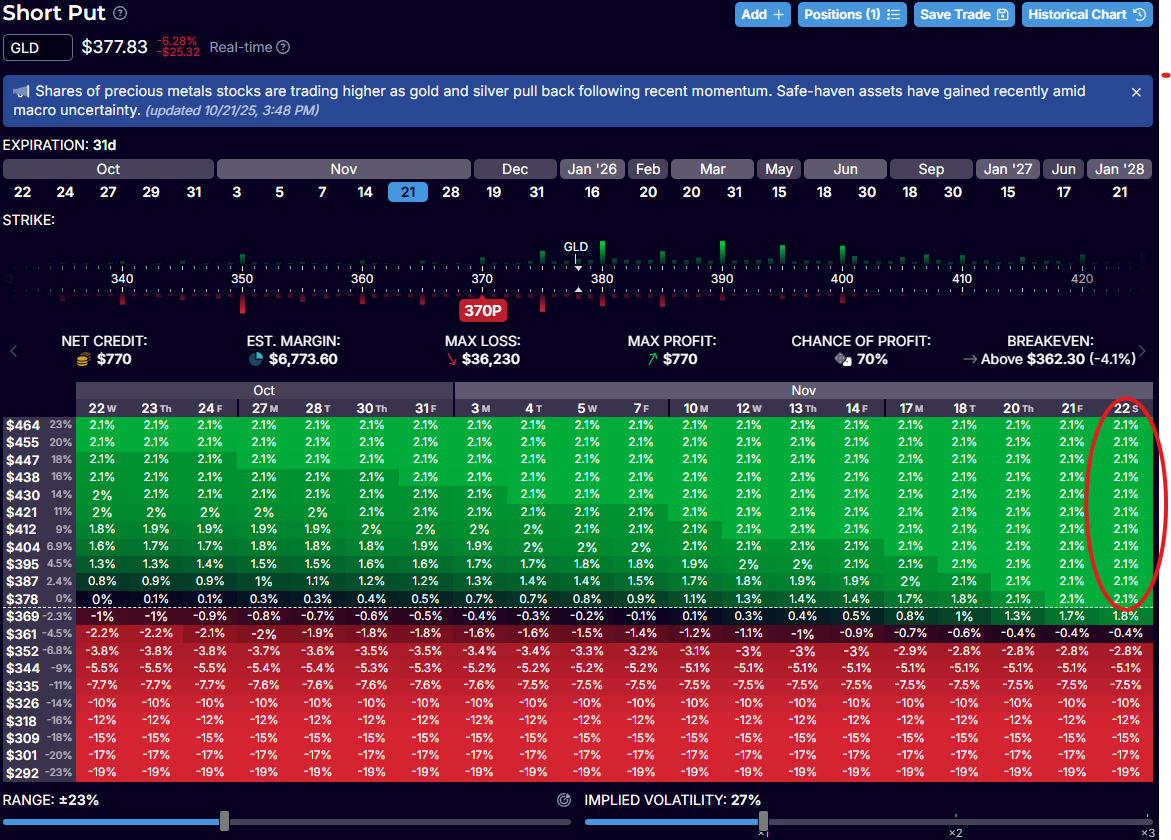The height and width of the screenshot is (840, 1171).
Task: Open the Historical Chart view
Action: coord(1087,15)
